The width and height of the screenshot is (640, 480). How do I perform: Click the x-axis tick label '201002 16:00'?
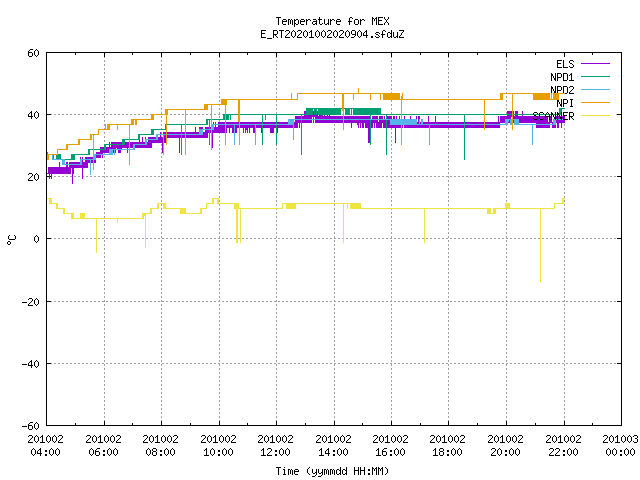391,445
